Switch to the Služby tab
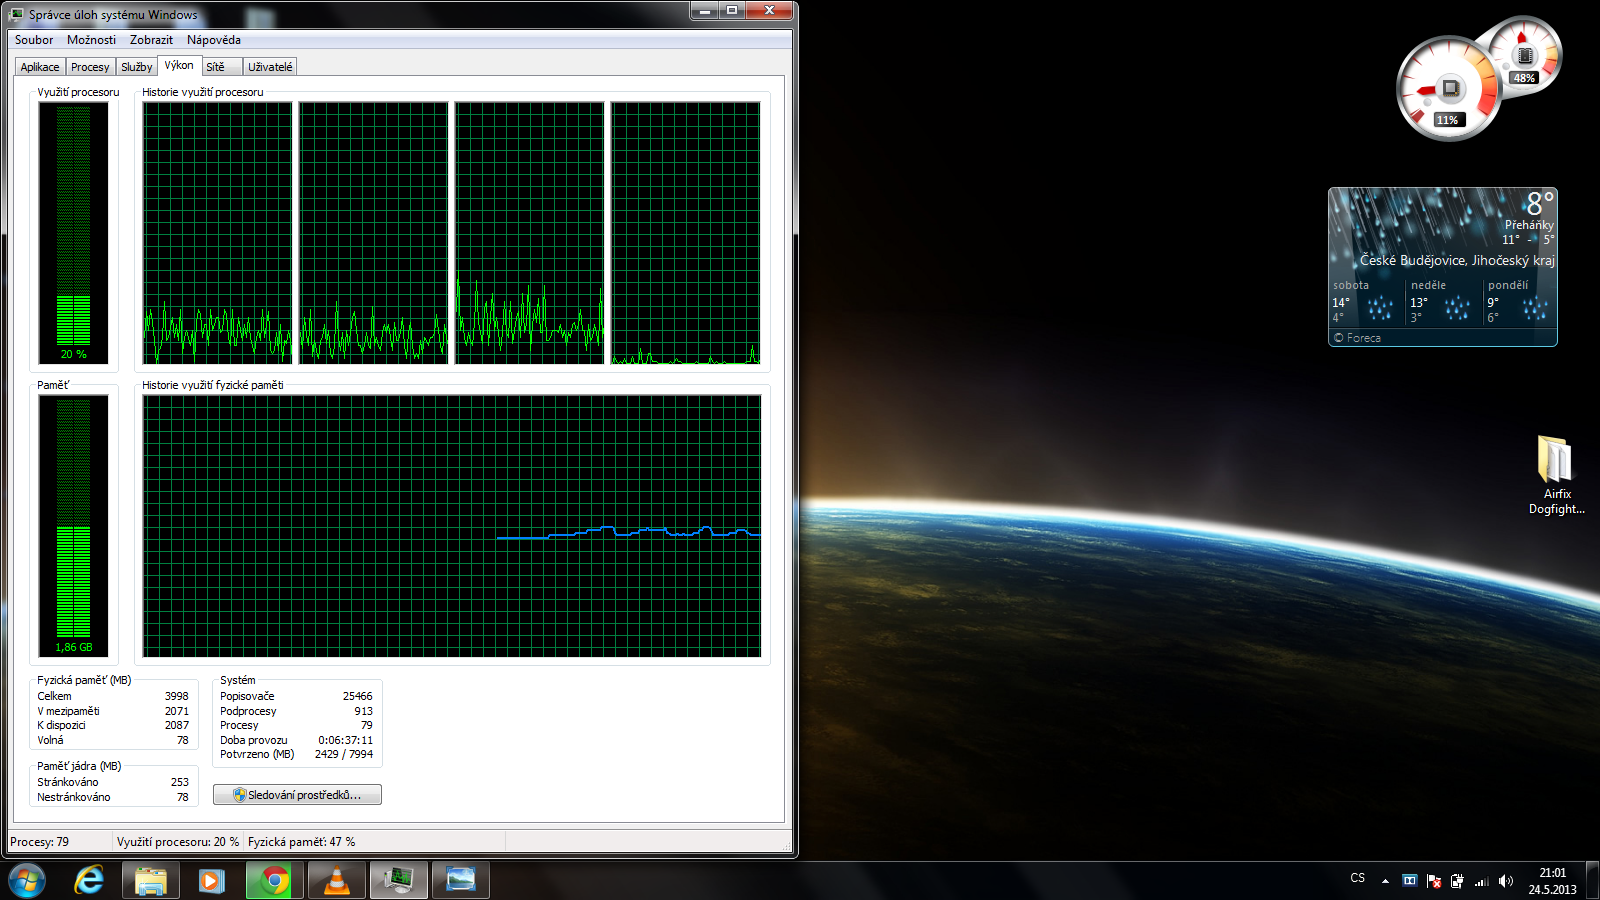 (137, 67)
